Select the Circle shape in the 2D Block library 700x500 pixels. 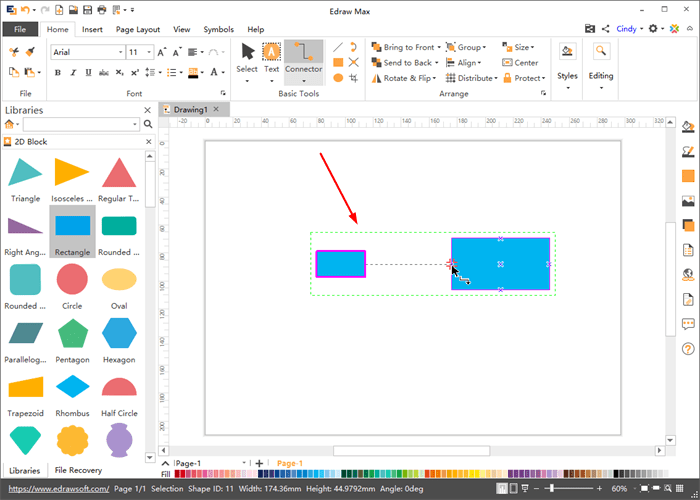[x=72, y=279]
